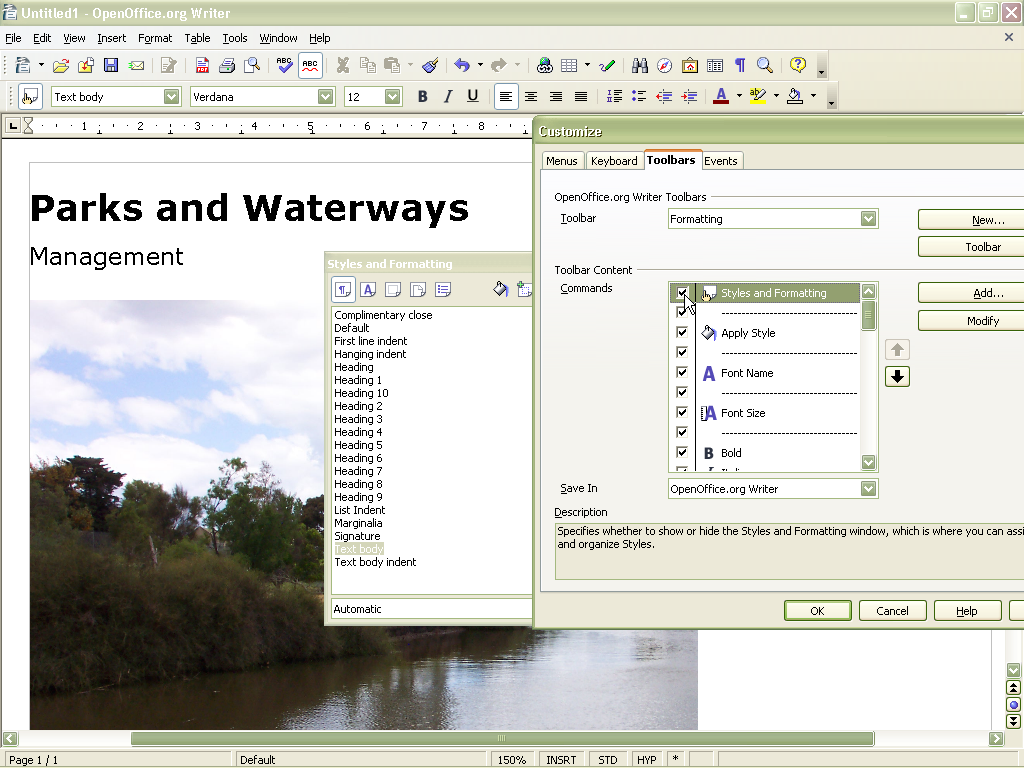Save the document with the floppy disk icon
Viewport: 1024px width, 768px height.
pos(111,65)
